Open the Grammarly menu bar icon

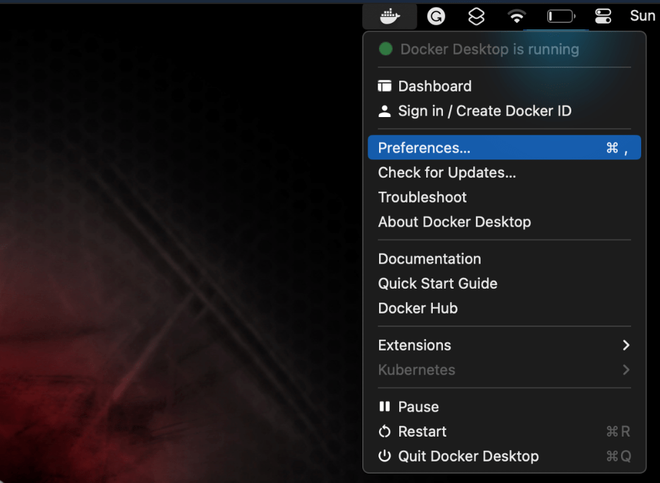[436, 17]
